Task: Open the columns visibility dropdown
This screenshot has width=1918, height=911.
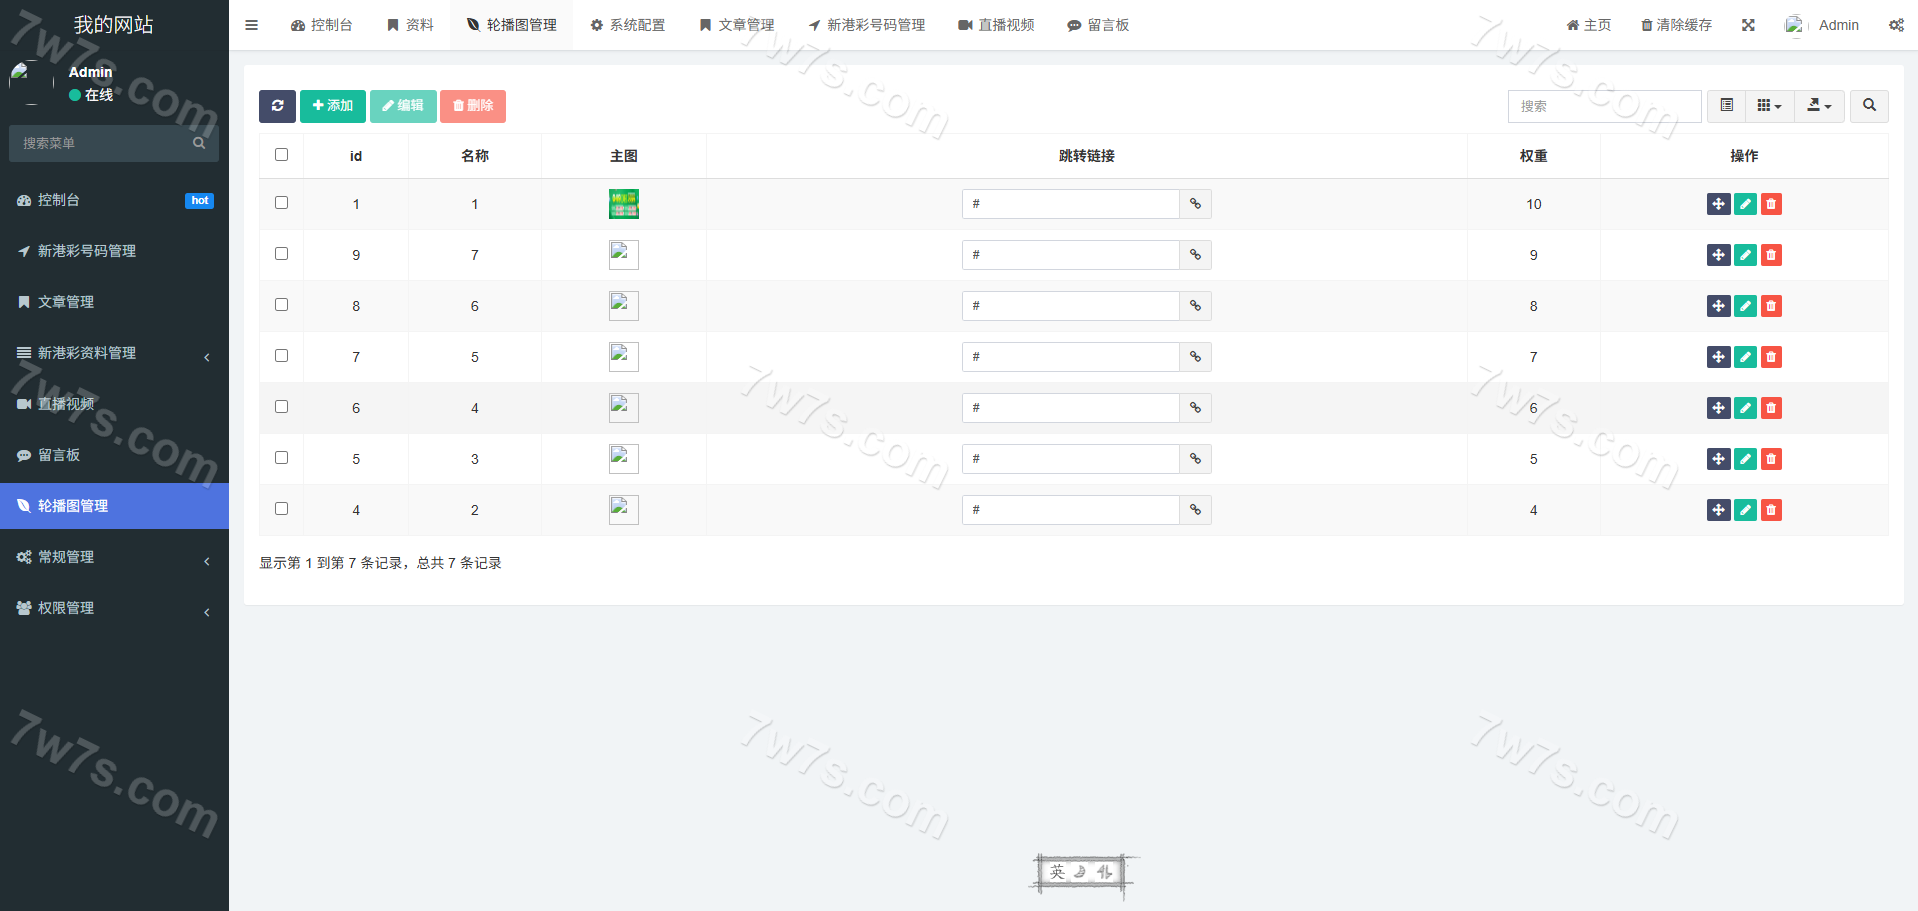Action: 1769,106
